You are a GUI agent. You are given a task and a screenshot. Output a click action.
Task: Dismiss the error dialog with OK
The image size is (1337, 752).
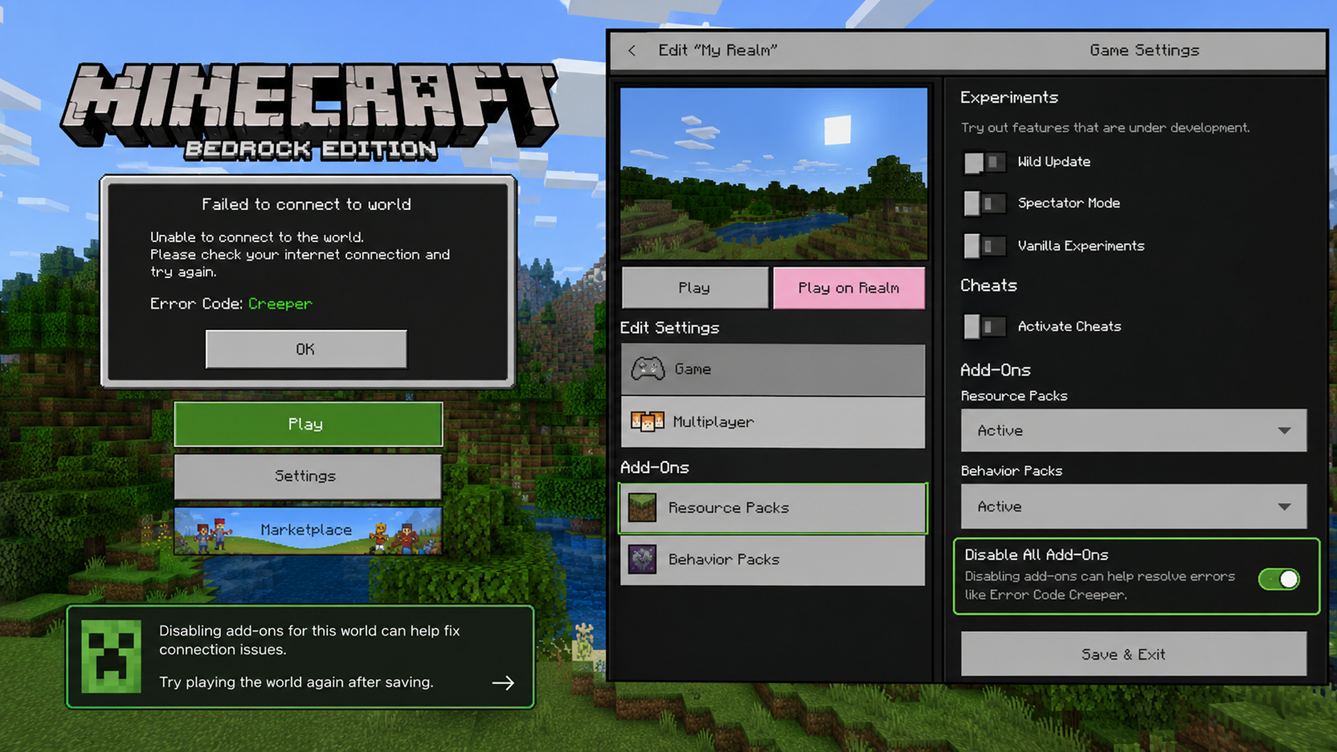click(x=306, y=349)
